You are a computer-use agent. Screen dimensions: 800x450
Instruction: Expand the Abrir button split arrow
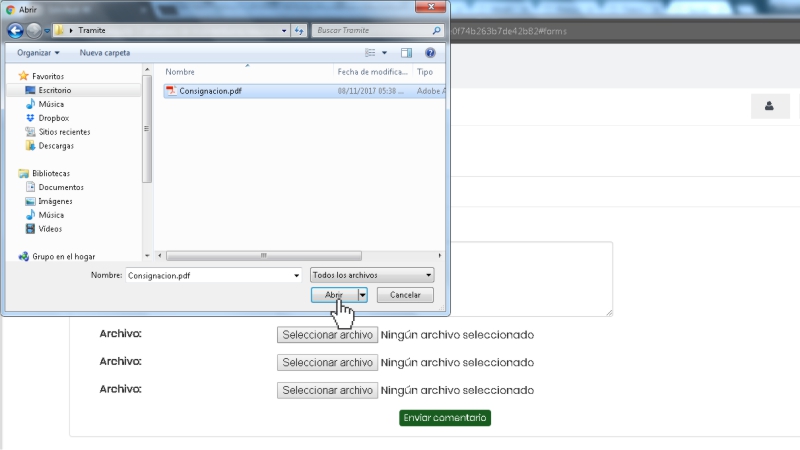[x=363, y=295]
